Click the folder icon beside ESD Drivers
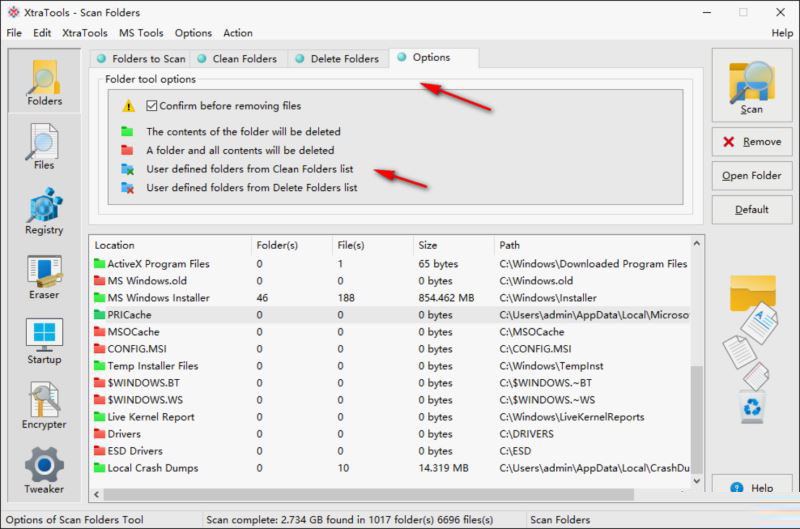This screenshot has width=800, height=529. [99, 450]
